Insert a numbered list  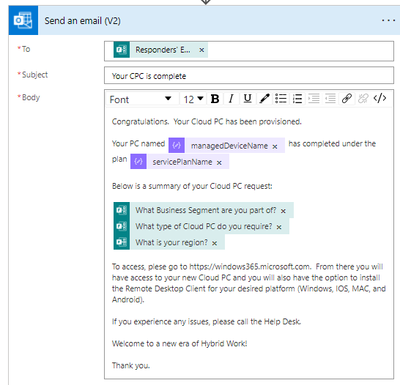[x=297, y=99]
